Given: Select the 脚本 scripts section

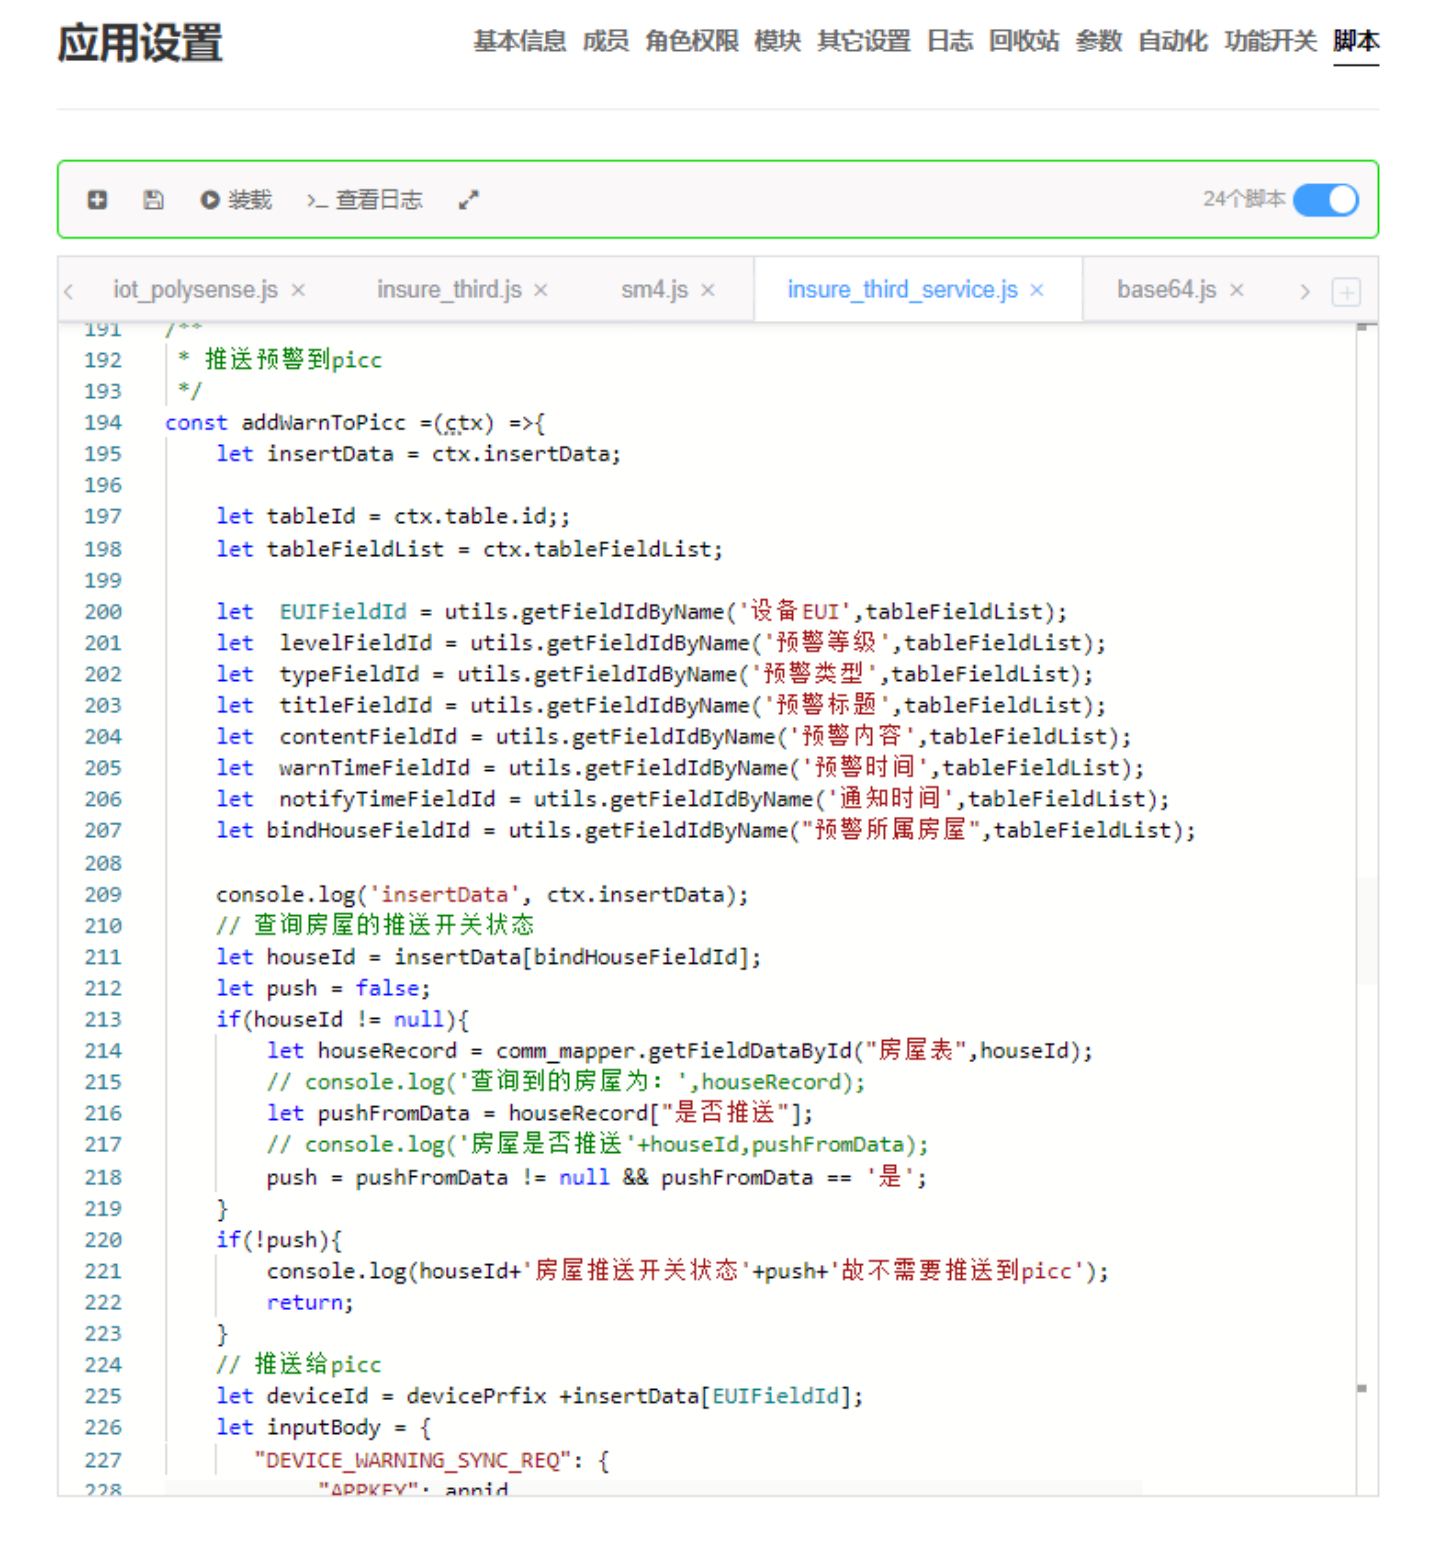Looking at the screenshot, I should (1356, 41).
